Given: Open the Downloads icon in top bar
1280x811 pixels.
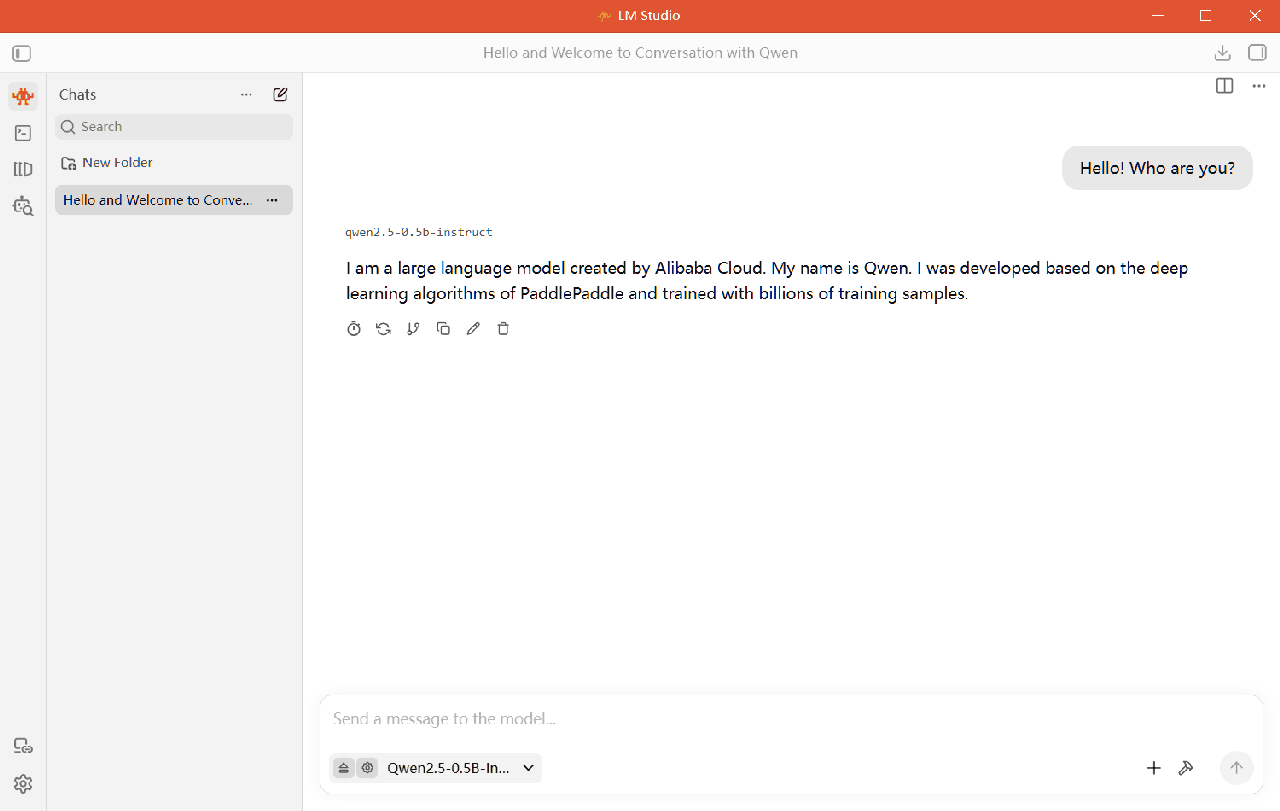Looking at the screenshot, I should [x=1222, y=53].
